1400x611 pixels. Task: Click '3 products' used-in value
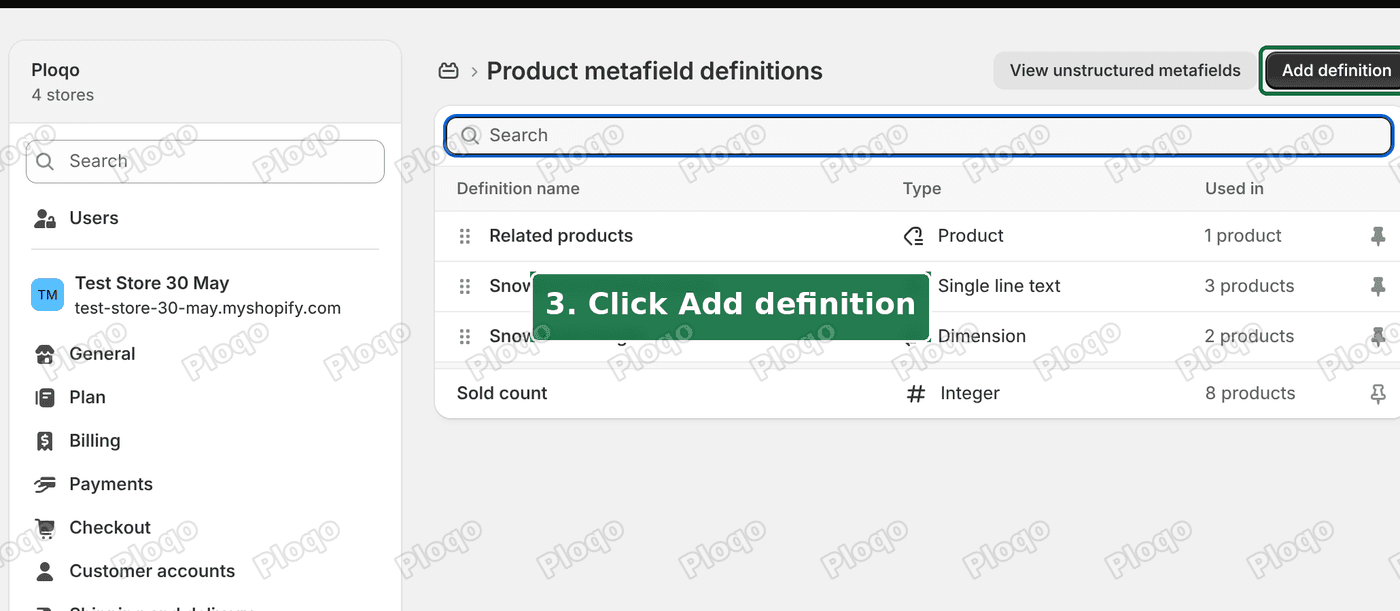coord(1249,286)
